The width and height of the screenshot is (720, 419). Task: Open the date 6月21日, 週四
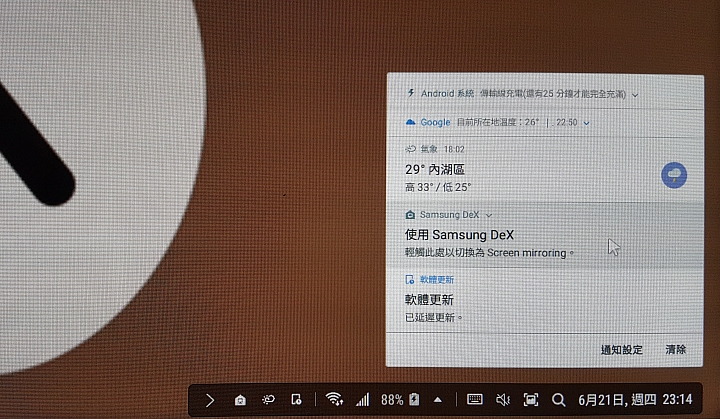click(617, 400)
